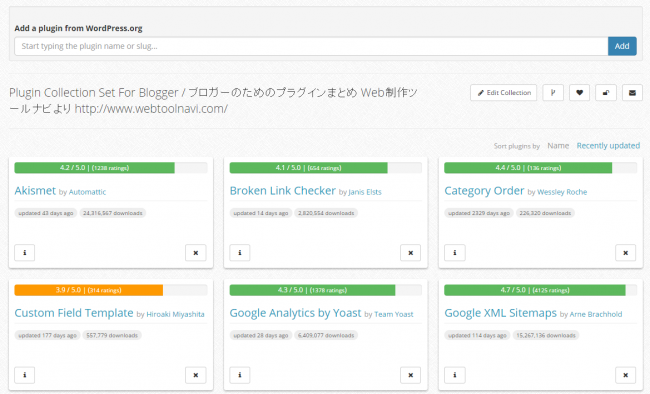Email the collection via envelope icon
This screenshot has height=394, width=650.
[632, 92]
